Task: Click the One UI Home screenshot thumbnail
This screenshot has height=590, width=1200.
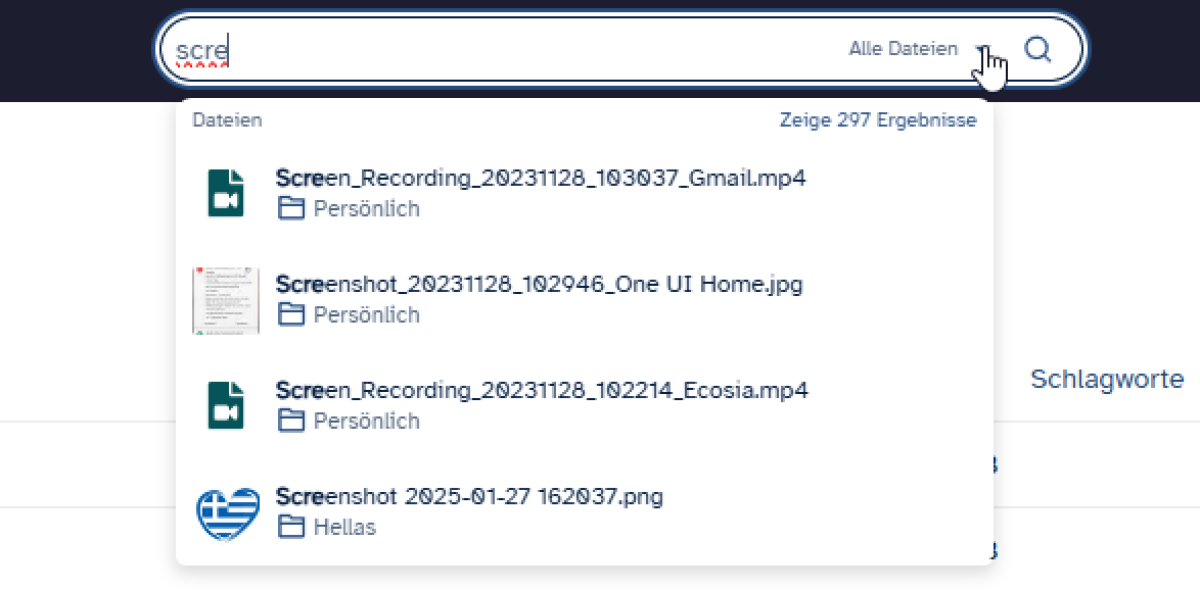Action: click(226, 300)
